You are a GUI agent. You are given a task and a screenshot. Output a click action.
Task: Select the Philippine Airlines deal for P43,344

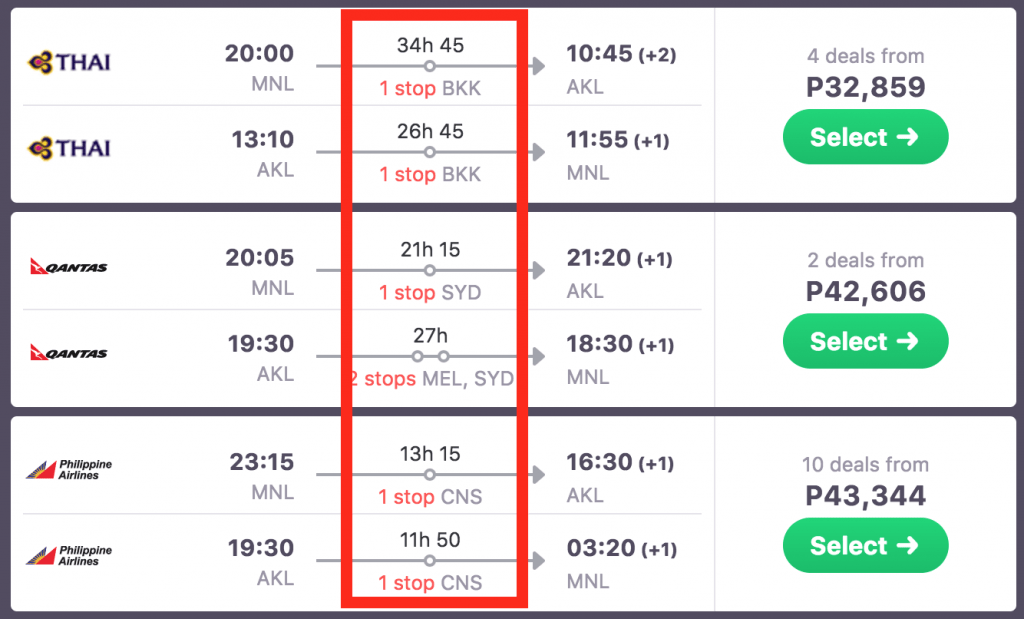coord(865,546)
